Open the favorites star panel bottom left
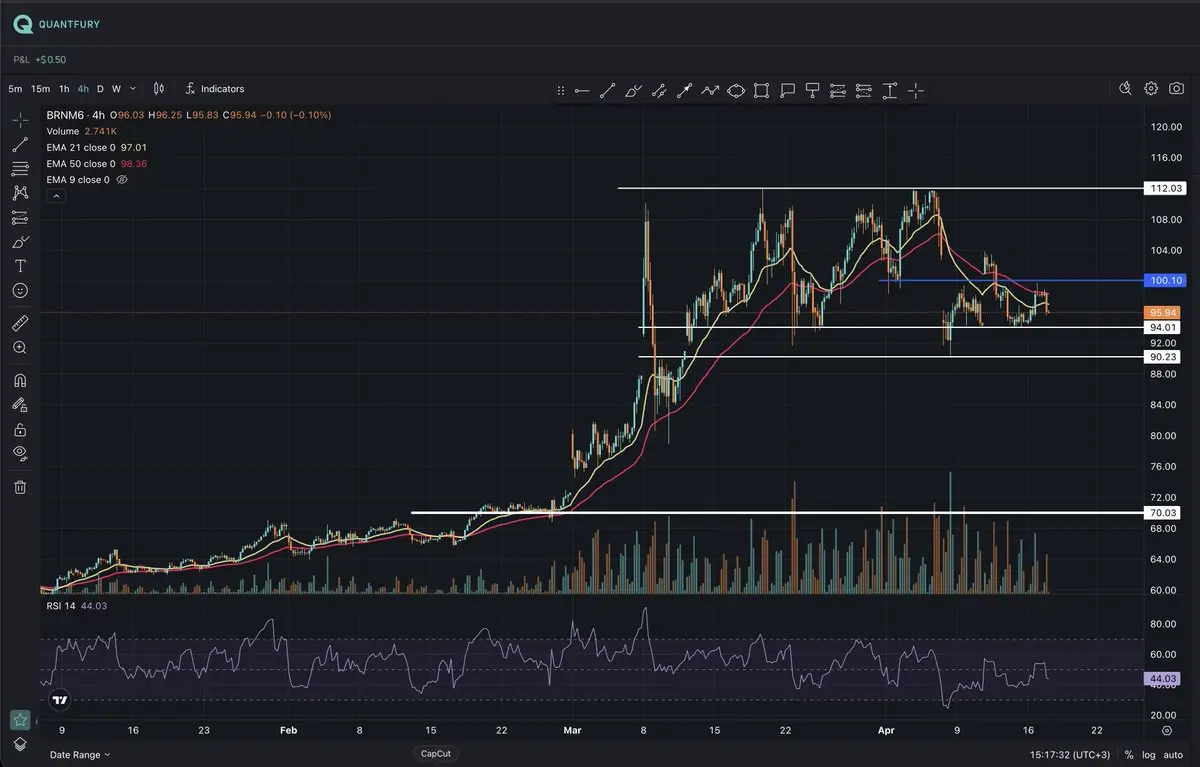Screen dimensions: 1200x767 click(20, 719)
